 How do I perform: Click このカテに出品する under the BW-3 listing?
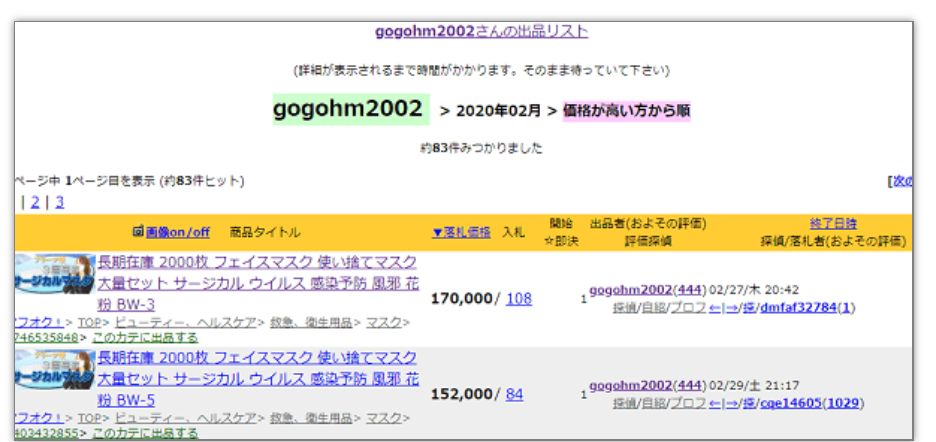145,337
